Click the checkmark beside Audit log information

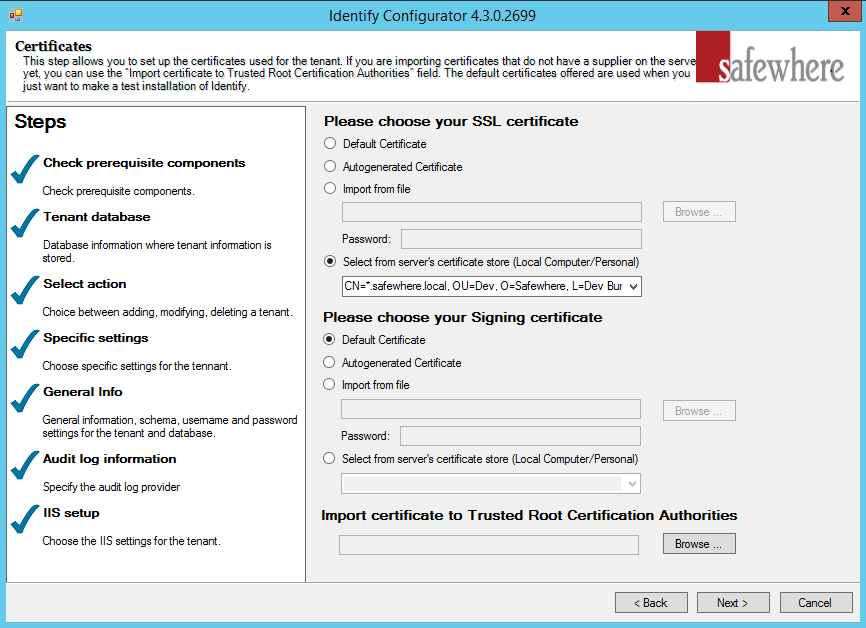pyautogui.click(x=25, y=465)
